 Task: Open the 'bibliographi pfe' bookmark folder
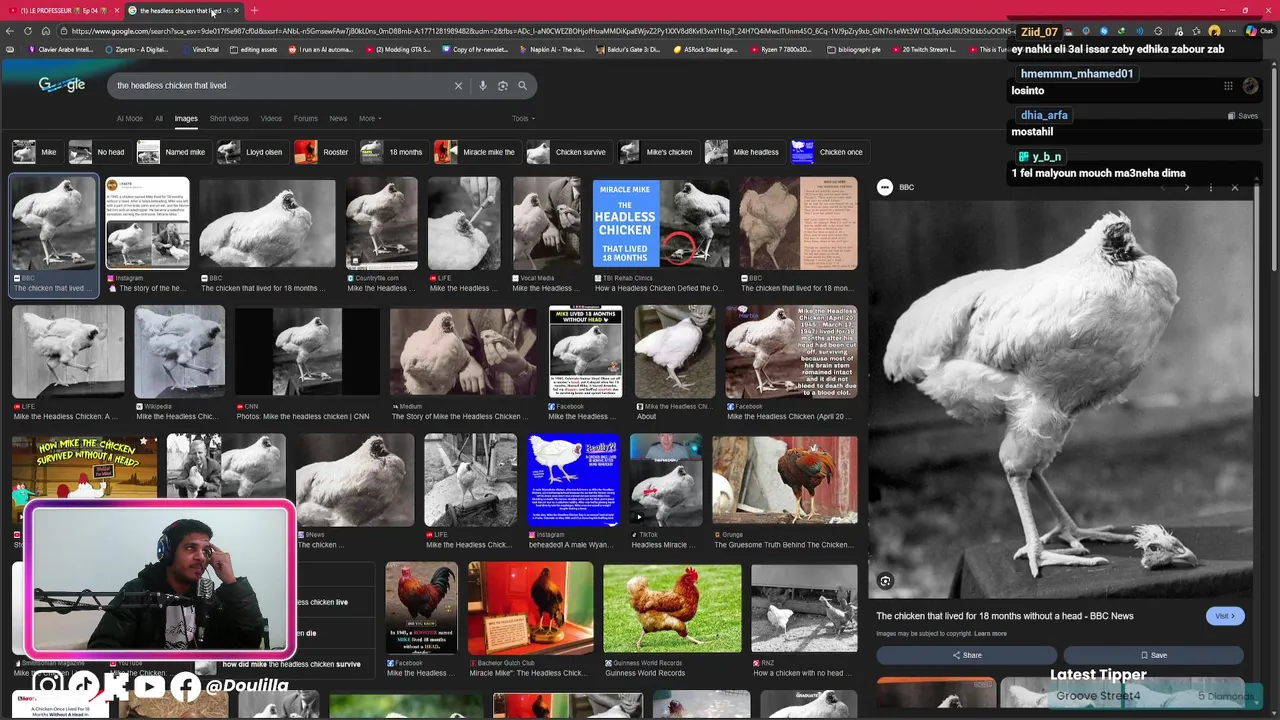click(854, 49)
